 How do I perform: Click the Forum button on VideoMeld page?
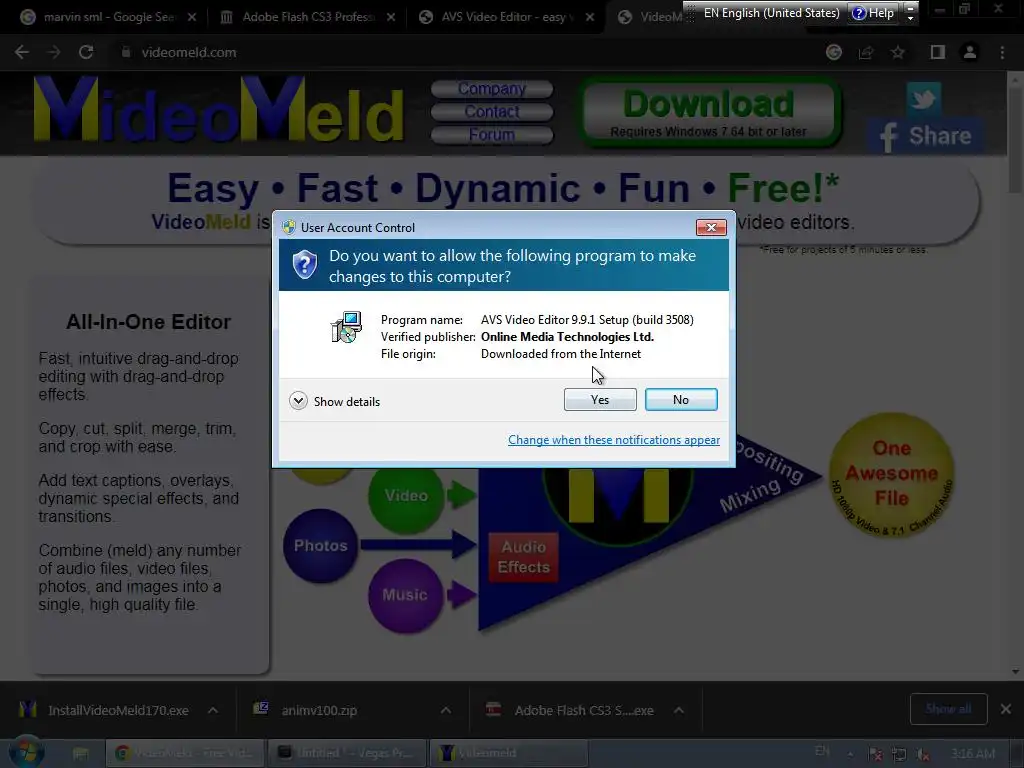[492, 135]
